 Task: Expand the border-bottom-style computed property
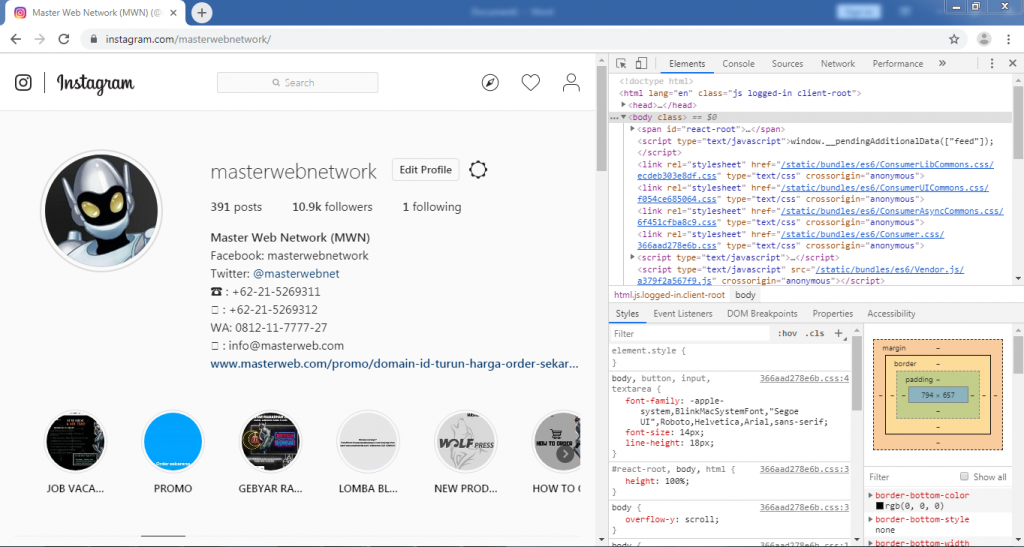[x=871, y=519]
